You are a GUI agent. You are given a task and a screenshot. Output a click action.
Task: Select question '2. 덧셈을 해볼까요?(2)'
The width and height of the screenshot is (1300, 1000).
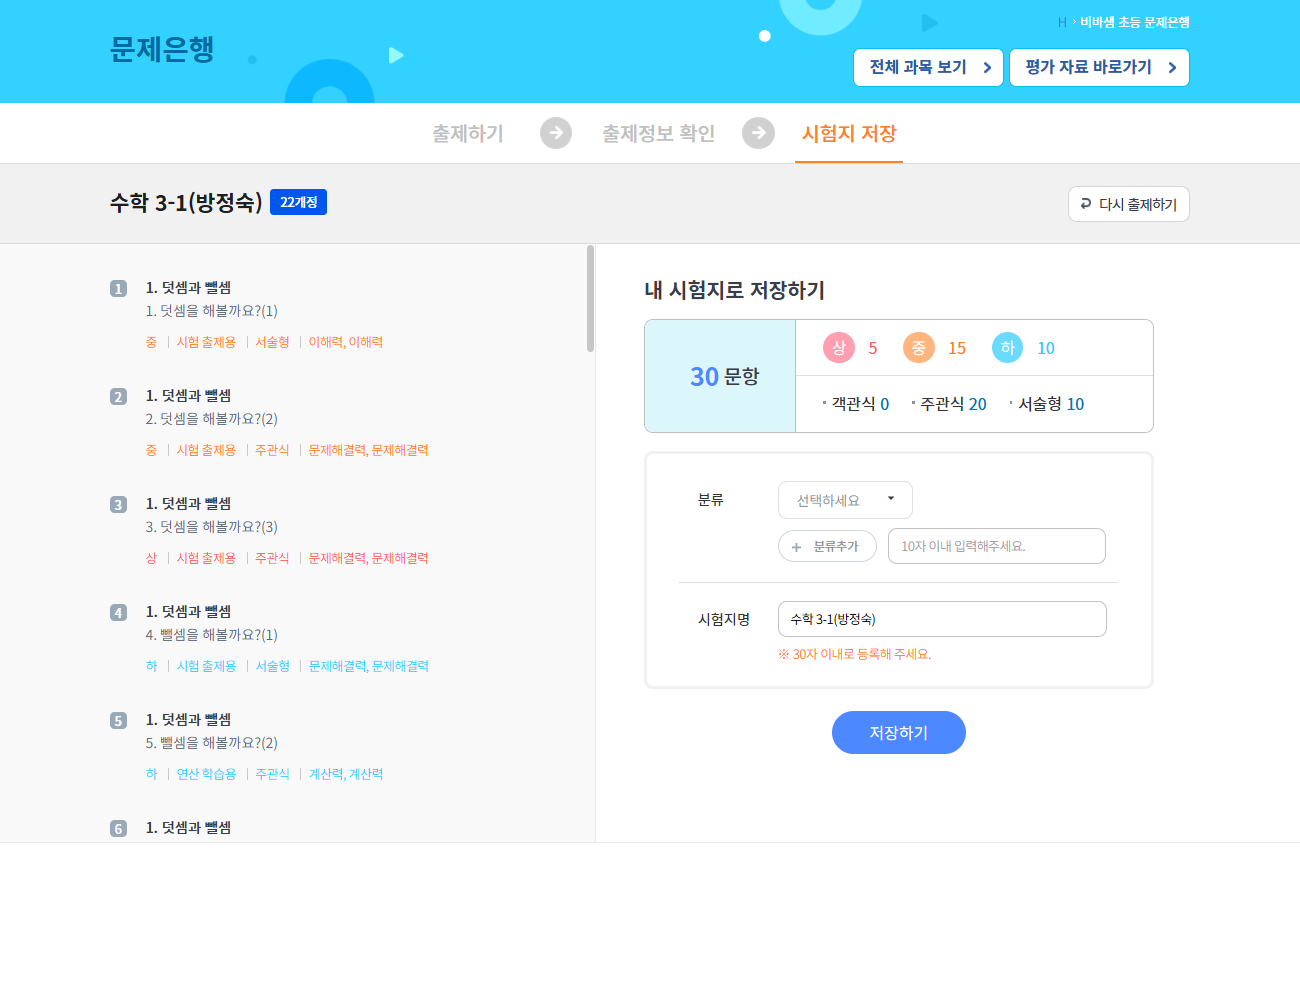(x=212, y=419)
